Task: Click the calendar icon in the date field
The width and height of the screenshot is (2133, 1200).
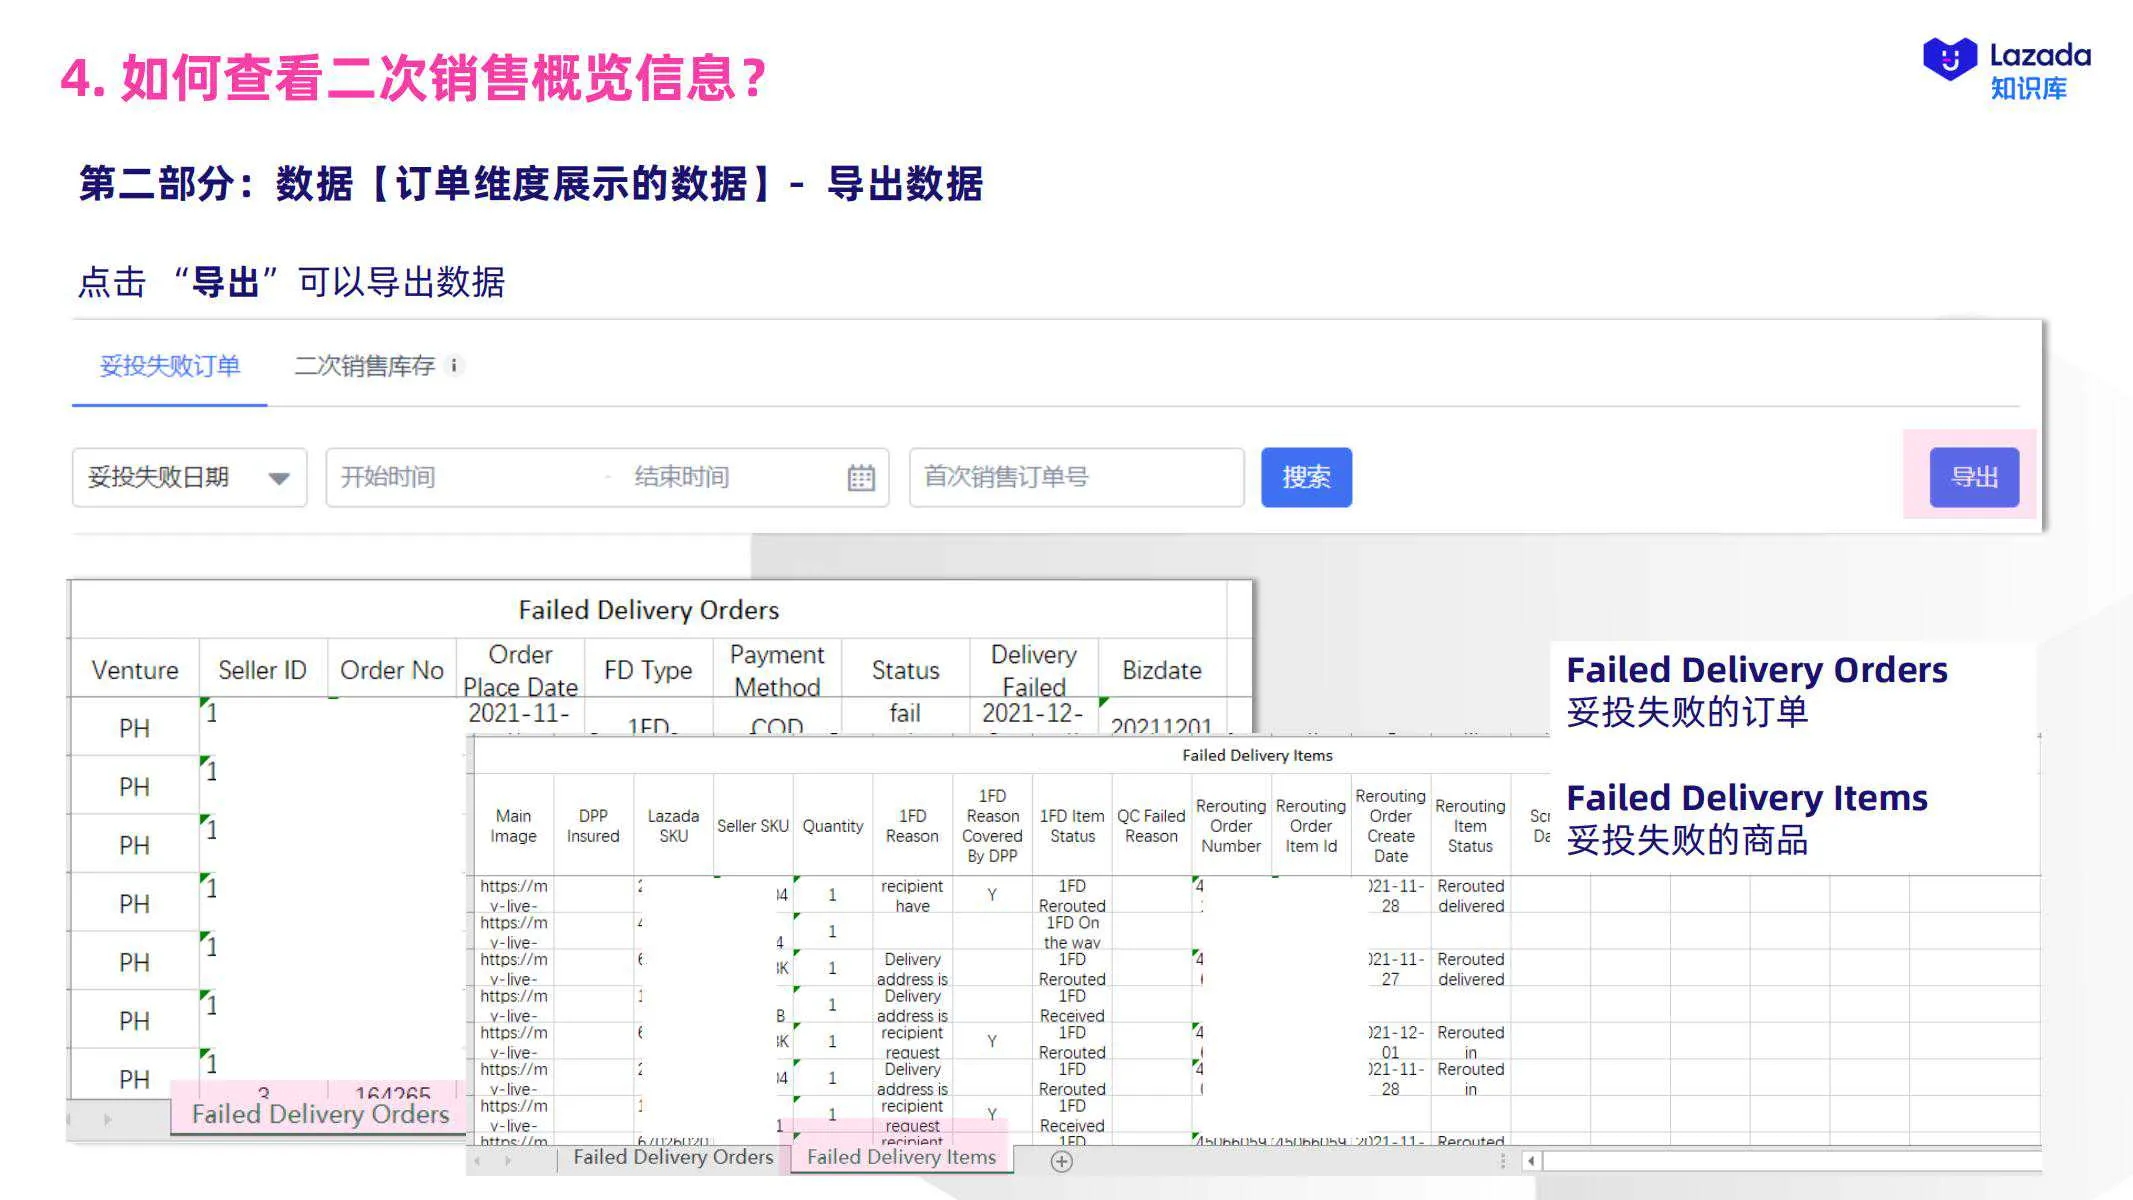Action: pyautogui.click(x=862, y=477)
